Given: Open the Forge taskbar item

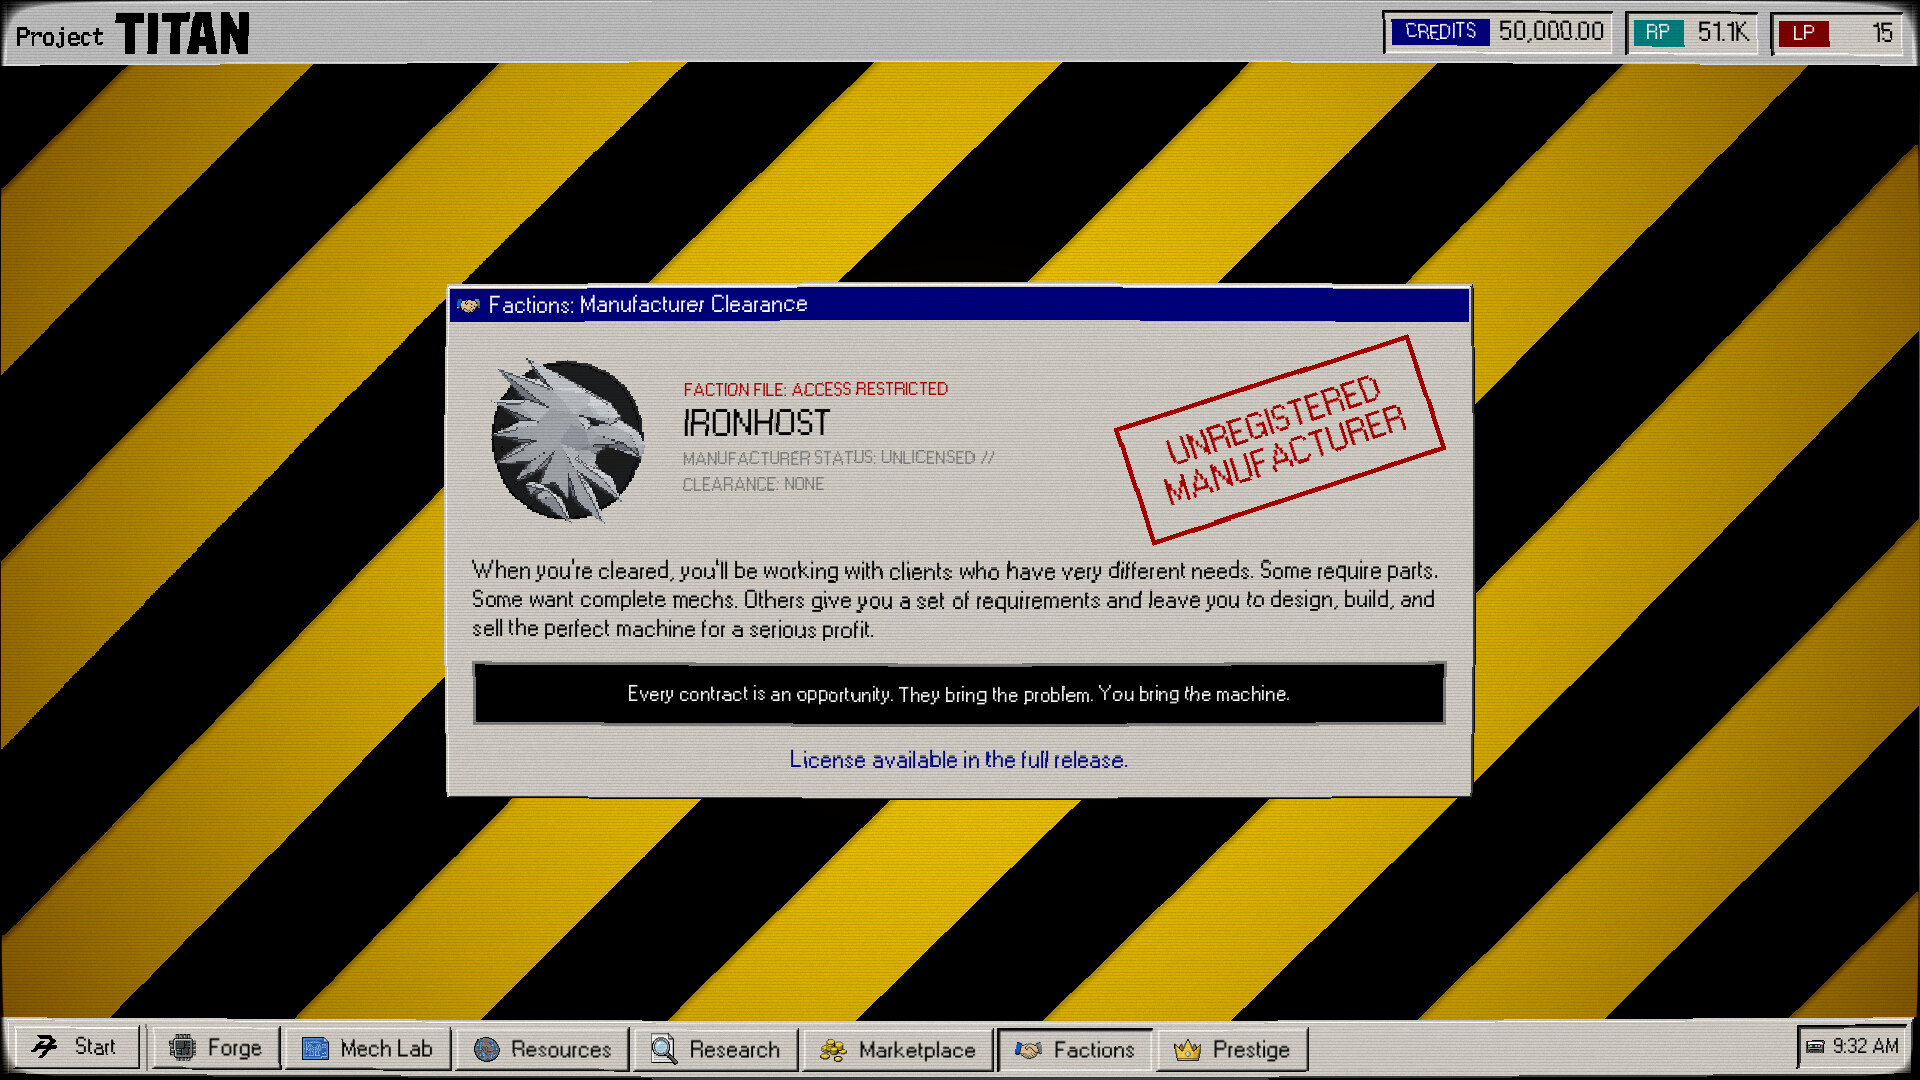Looking at the screenshot, I should (215, 1048).
